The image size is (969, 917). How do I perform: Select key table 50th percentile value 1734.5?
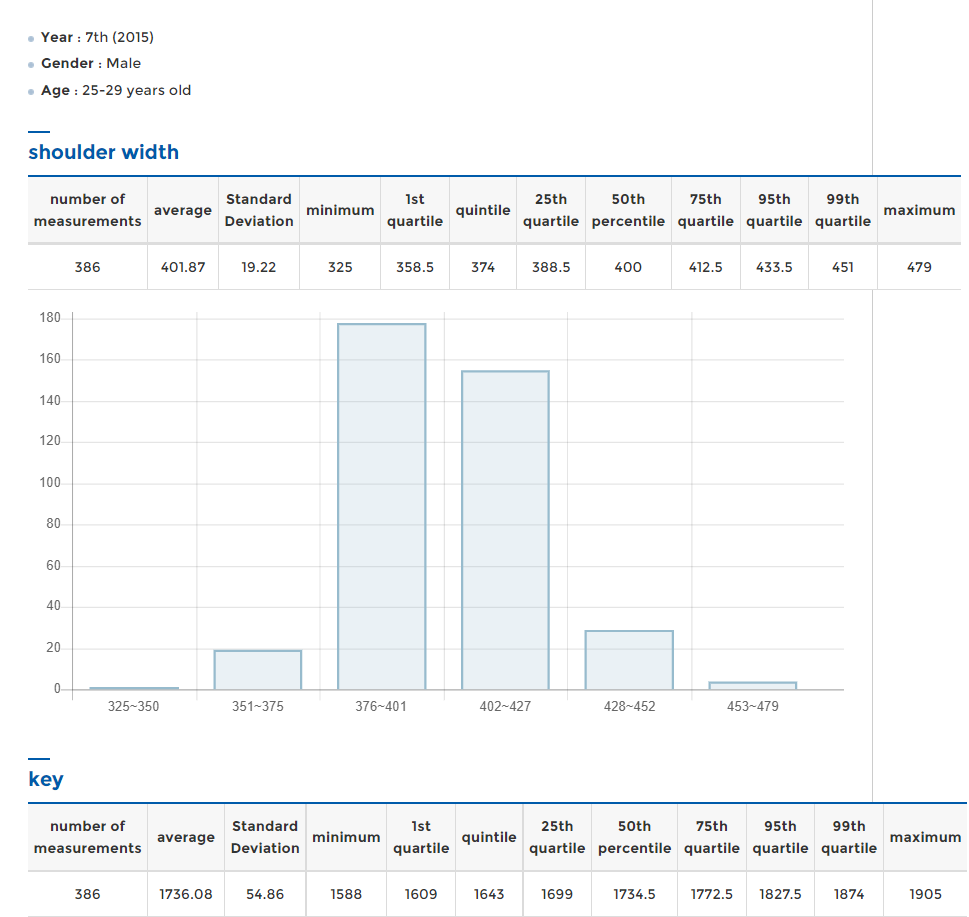[x=634, y=894]
